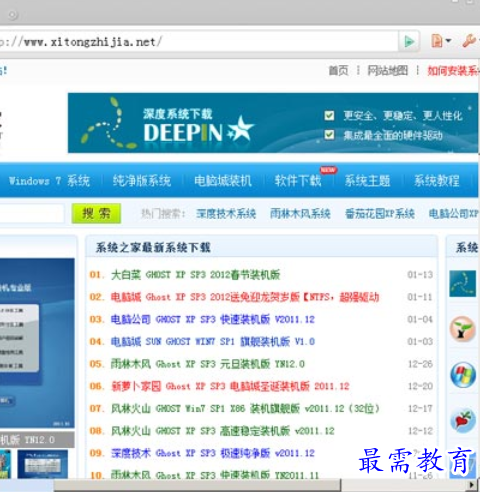Viewport: 480px width, 492px height.
Task: Click the Windows logo icon in right sidebar
Action: [x=463, y=375]
